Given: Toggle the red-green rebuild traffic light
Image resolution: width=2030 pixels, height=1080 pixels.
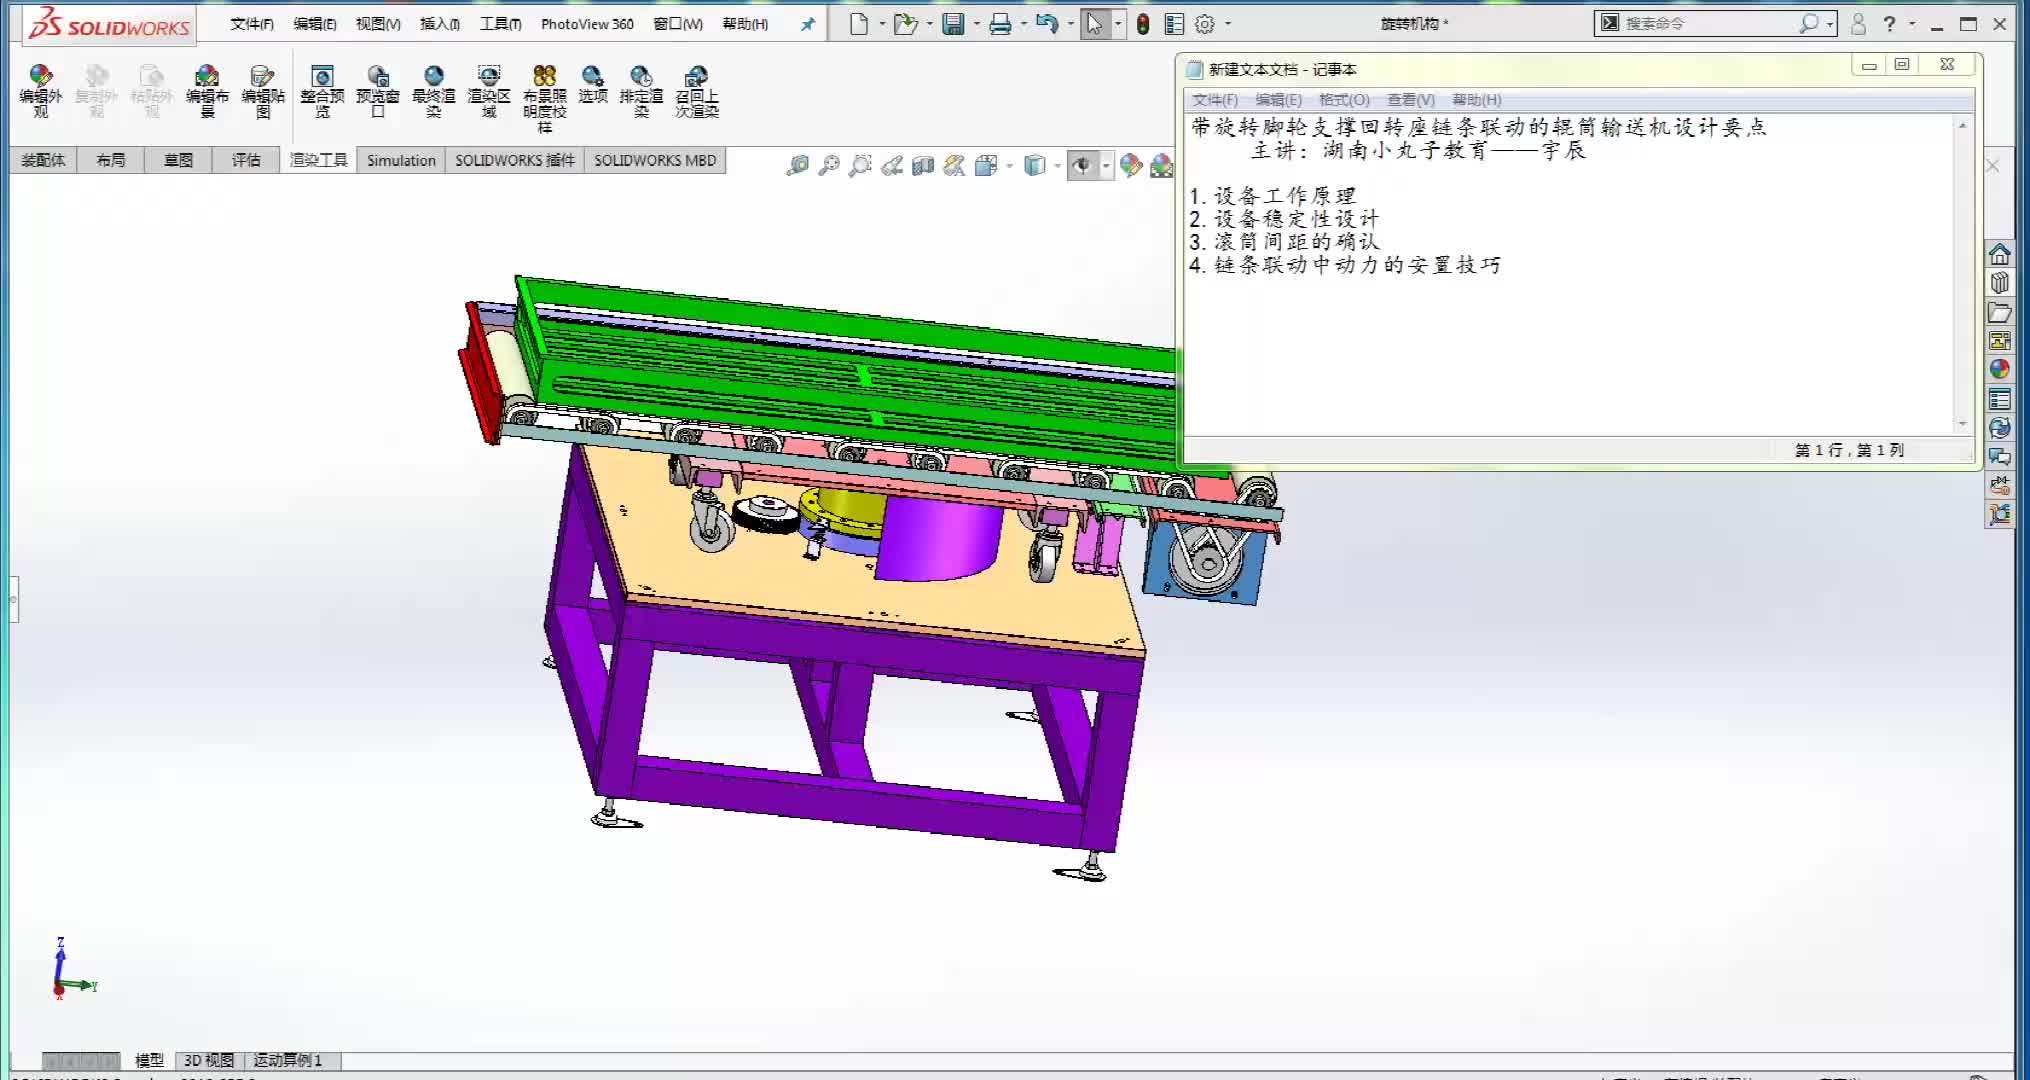Looking at the screenshot, I should pos(1143,24).
